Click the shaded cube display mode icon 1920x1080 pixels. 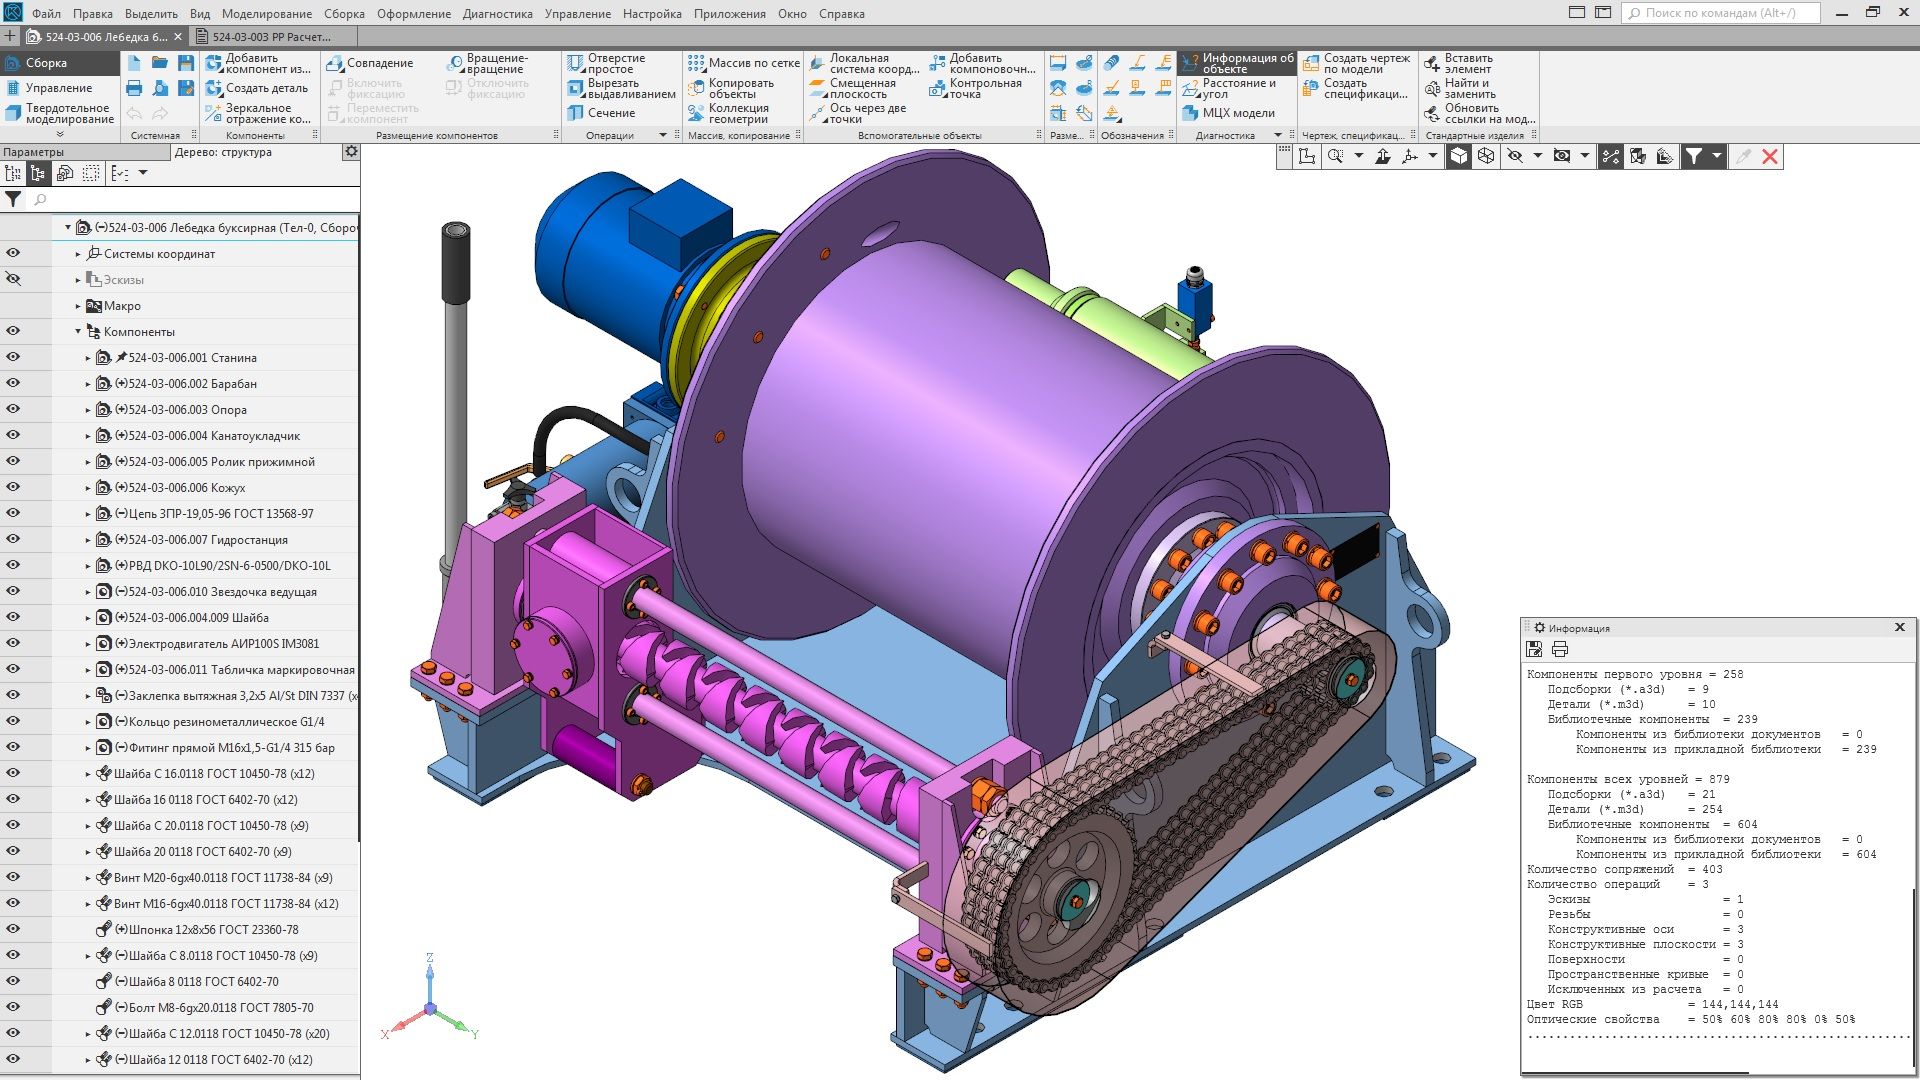click(1459, 156)
